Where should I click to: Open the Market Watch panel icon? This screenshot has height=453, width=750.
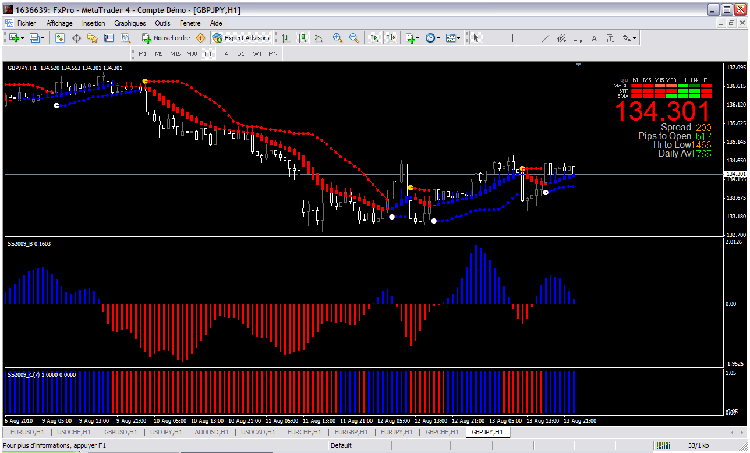(60, 38)
